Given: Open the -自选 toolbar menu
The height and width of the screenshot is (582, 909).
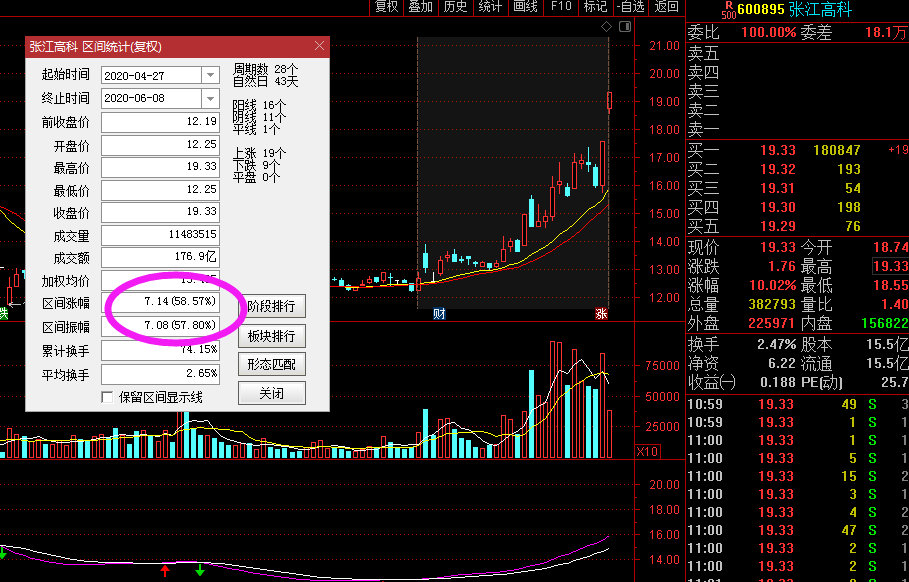Looking at the screenshot, I should pyautogui.click(x=631, y=7).
